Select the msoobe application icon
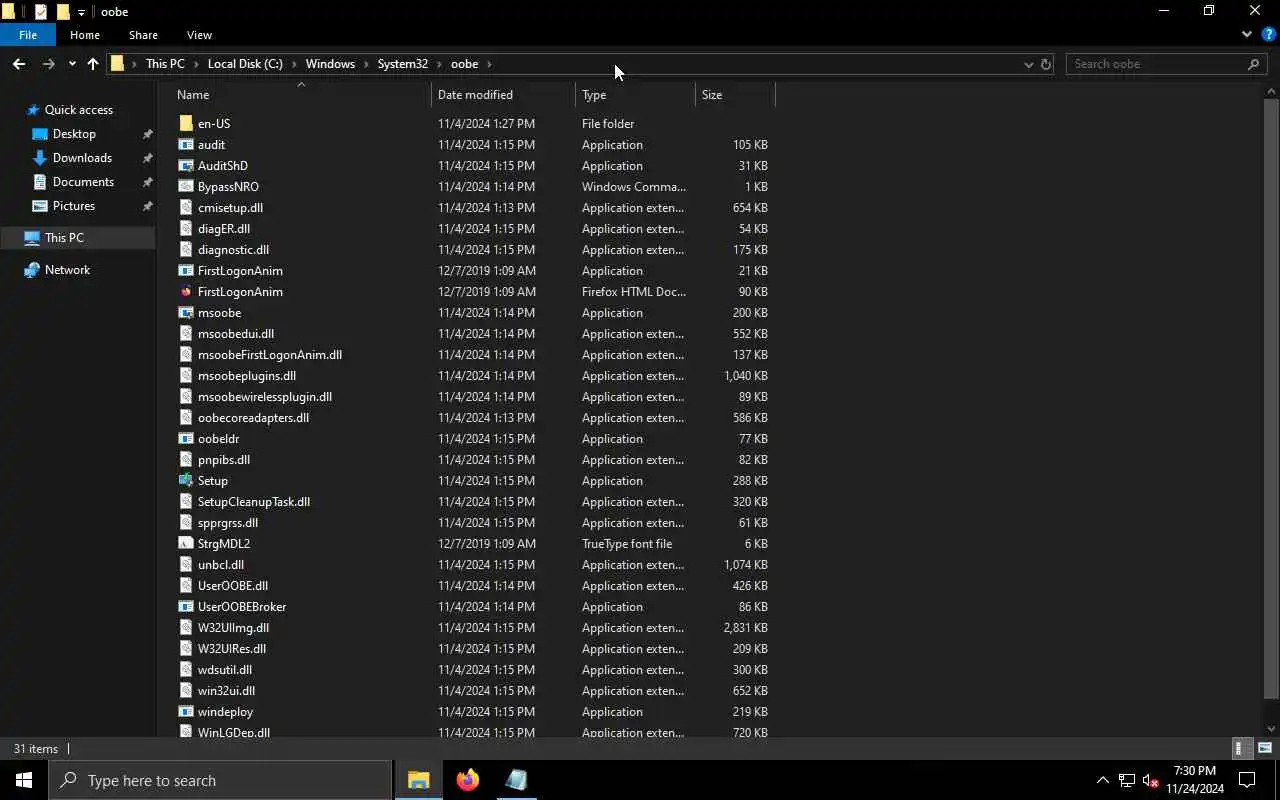The image size is (1280, 800). tap(186, 313)
